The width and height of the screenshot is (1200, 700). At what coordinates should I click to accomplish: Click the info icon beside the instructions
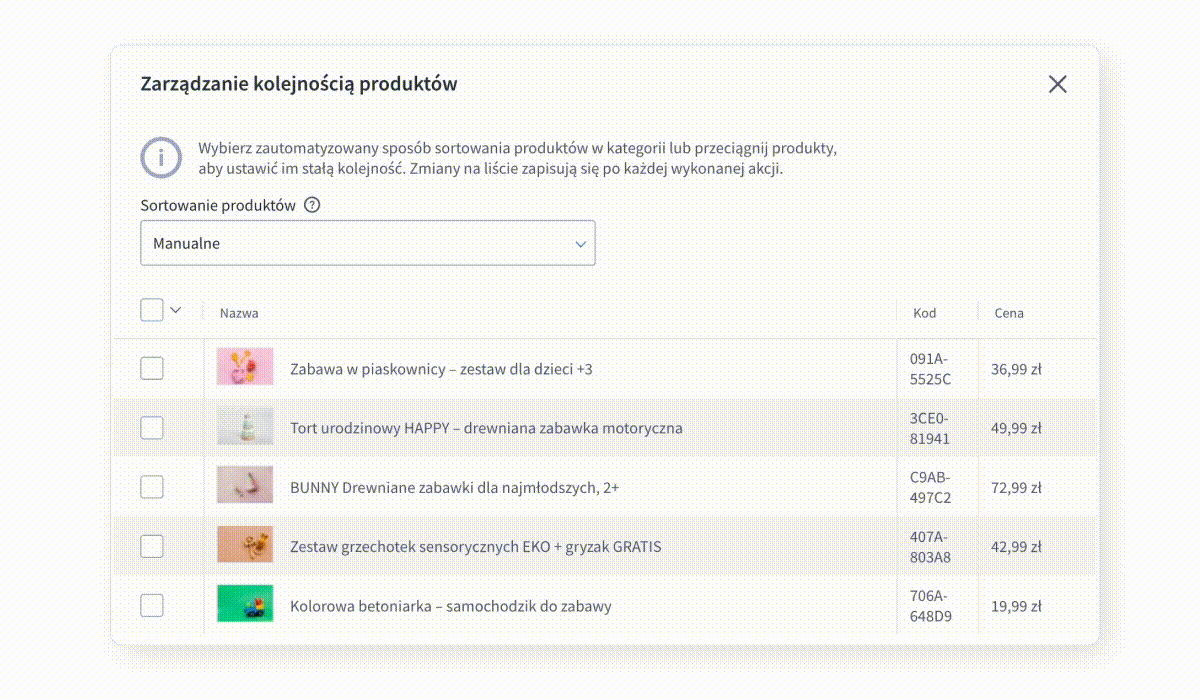tap(161, 158)
